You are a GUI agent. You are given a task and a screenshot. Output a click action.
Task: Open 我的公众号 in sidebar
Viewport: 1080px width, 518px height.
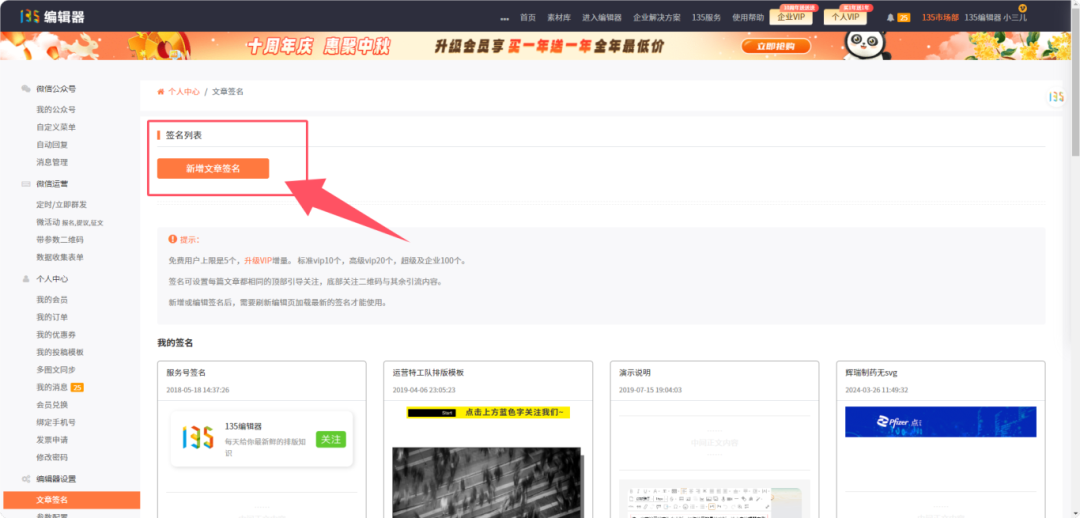56,110
